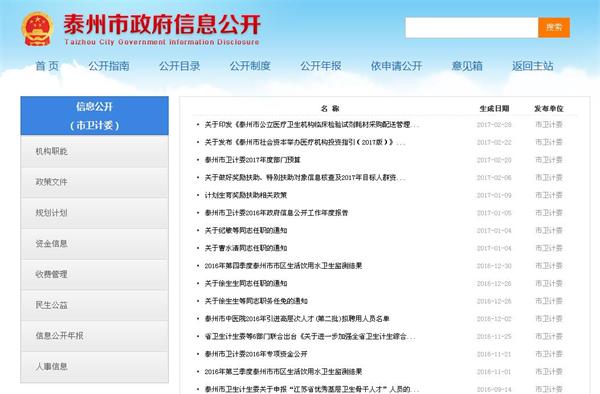Focus the search input field

click(x=472, y=28)
